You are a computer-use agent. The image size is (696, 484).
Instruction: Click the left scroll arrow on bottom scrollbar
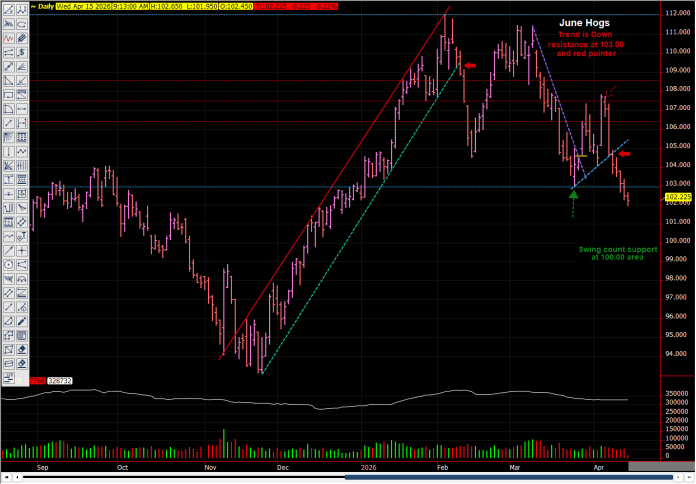pyautogui.click(x=6, y=477)
